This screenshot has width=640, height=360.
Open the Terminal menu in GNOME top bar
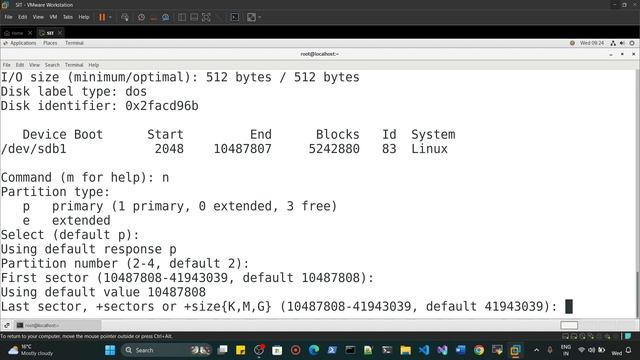74,43
